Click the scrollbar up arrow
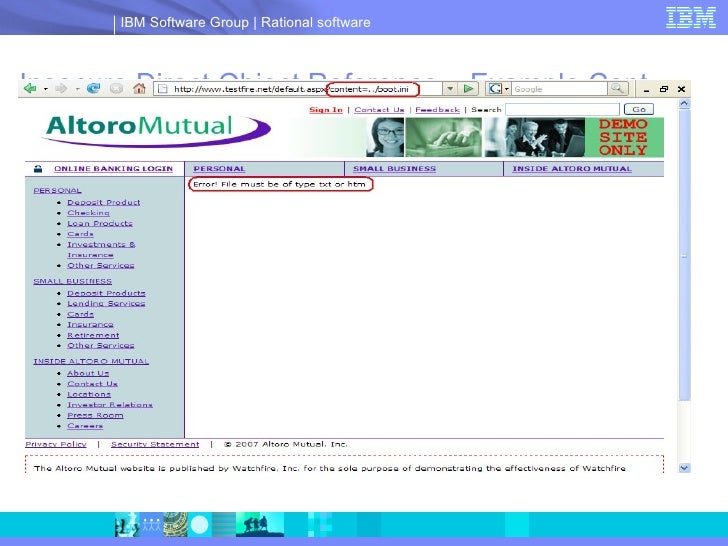This screenshot has height=546, width=728. pyautogui.click(x=684, y=104)
